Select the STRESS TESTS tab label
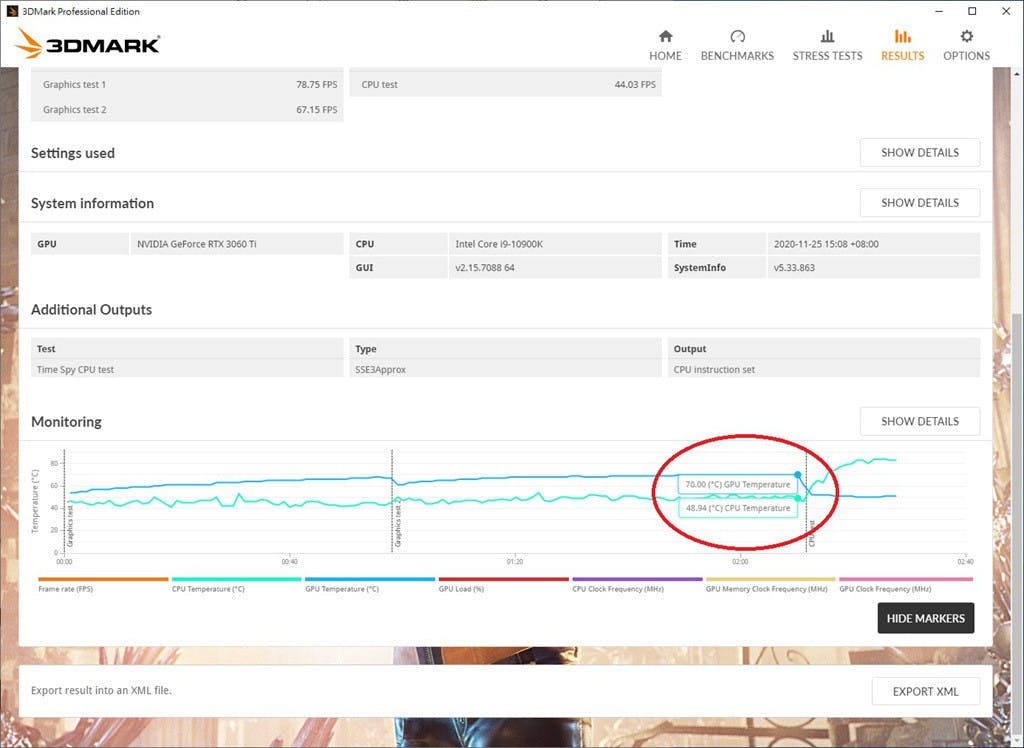The image size is (1024, 748). [x=827, y=56]
